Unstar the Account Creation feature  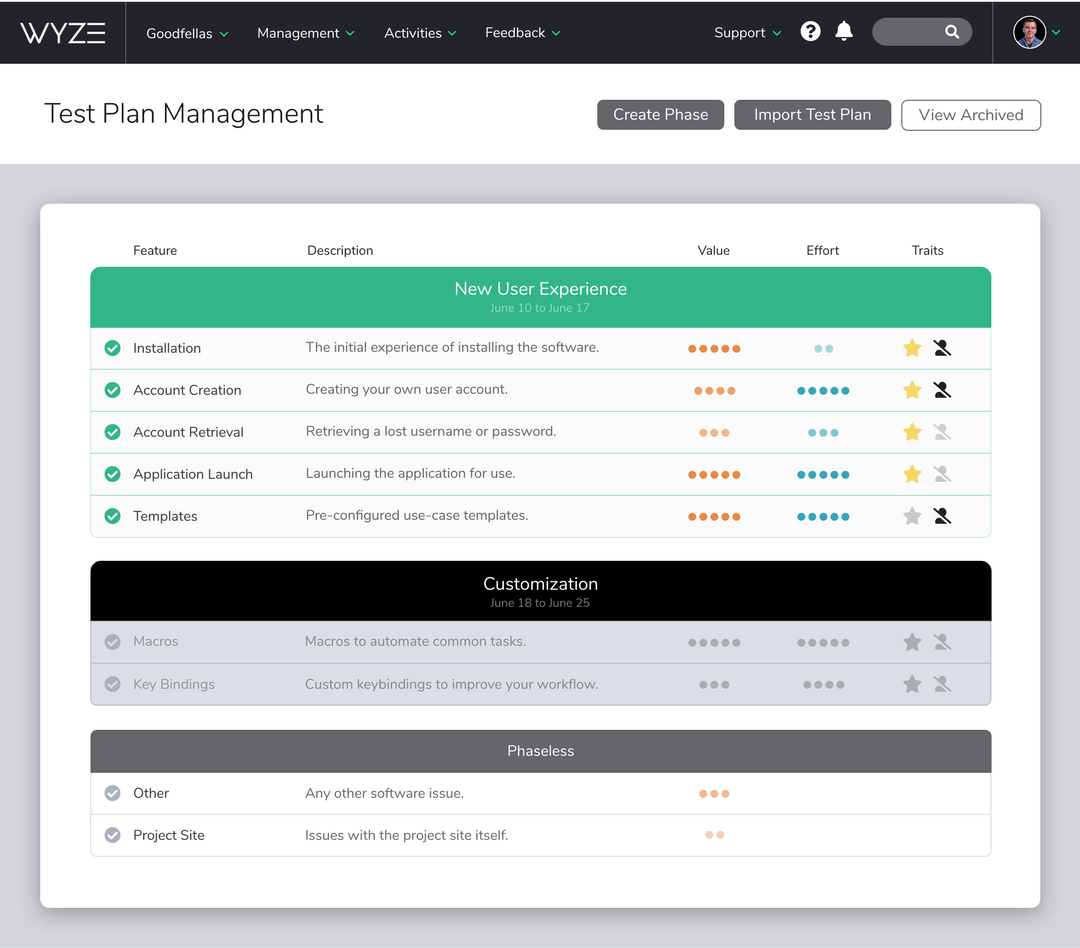(911, 390)
